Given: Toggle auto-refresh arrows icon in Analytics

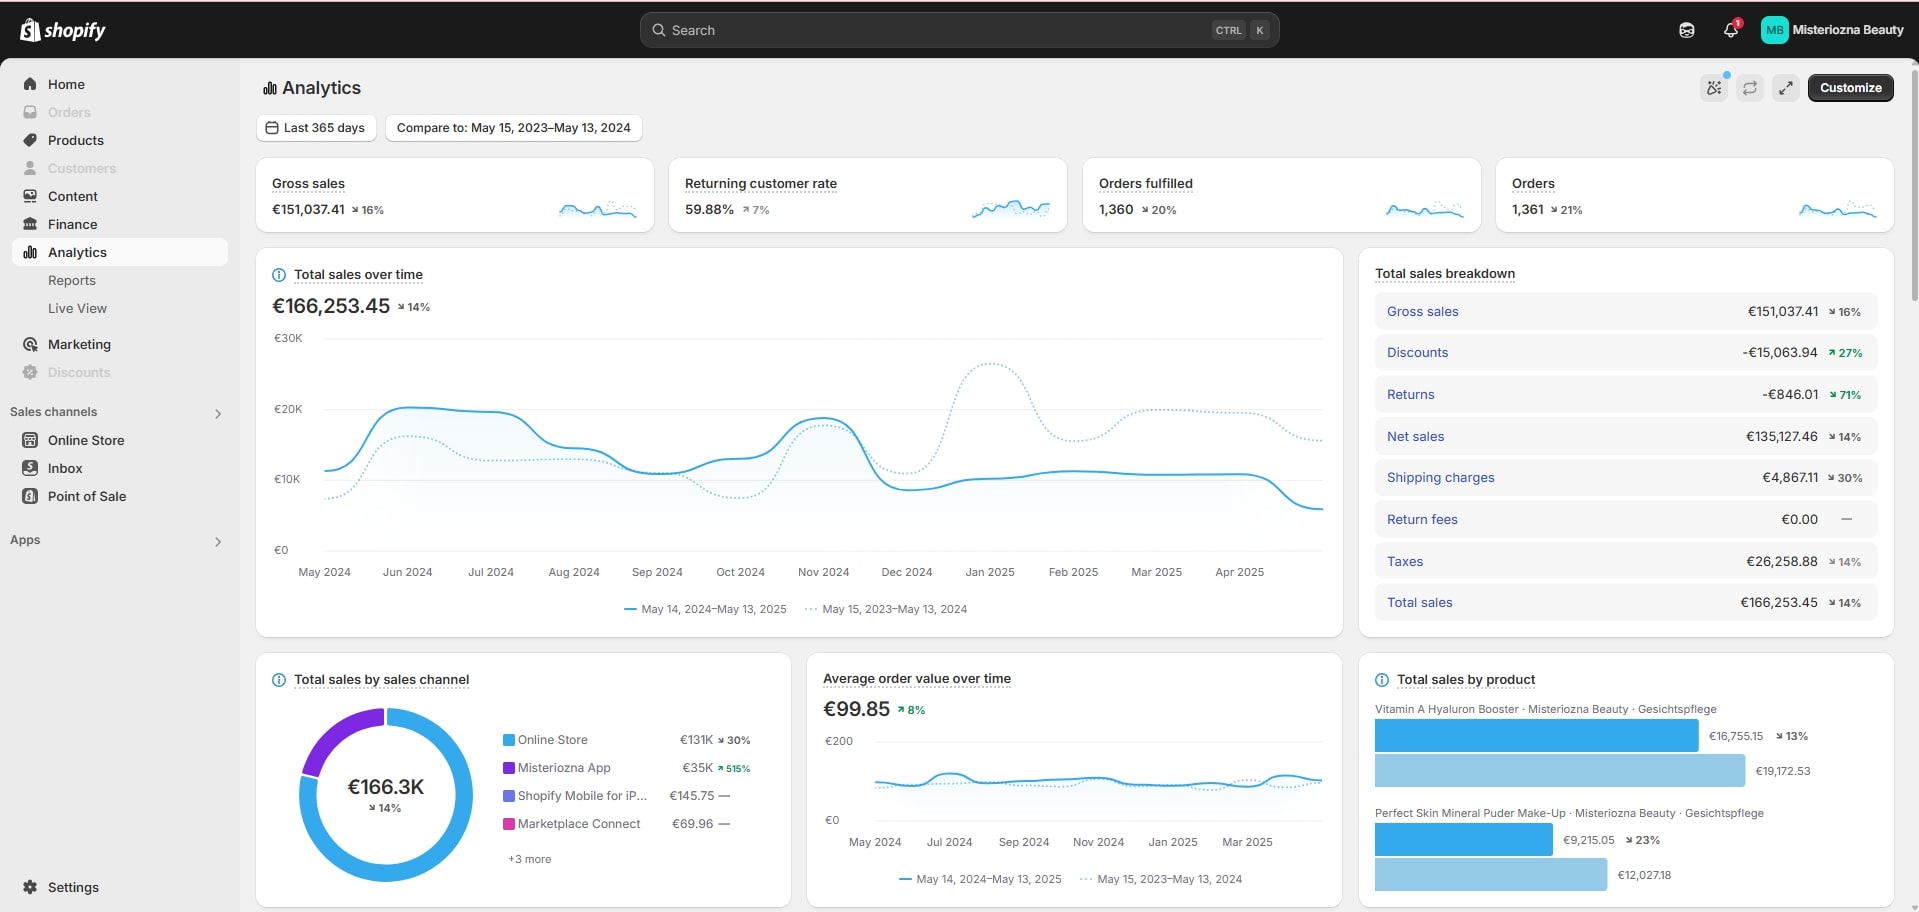Looking at the screenshot, I should [1749, 88].
